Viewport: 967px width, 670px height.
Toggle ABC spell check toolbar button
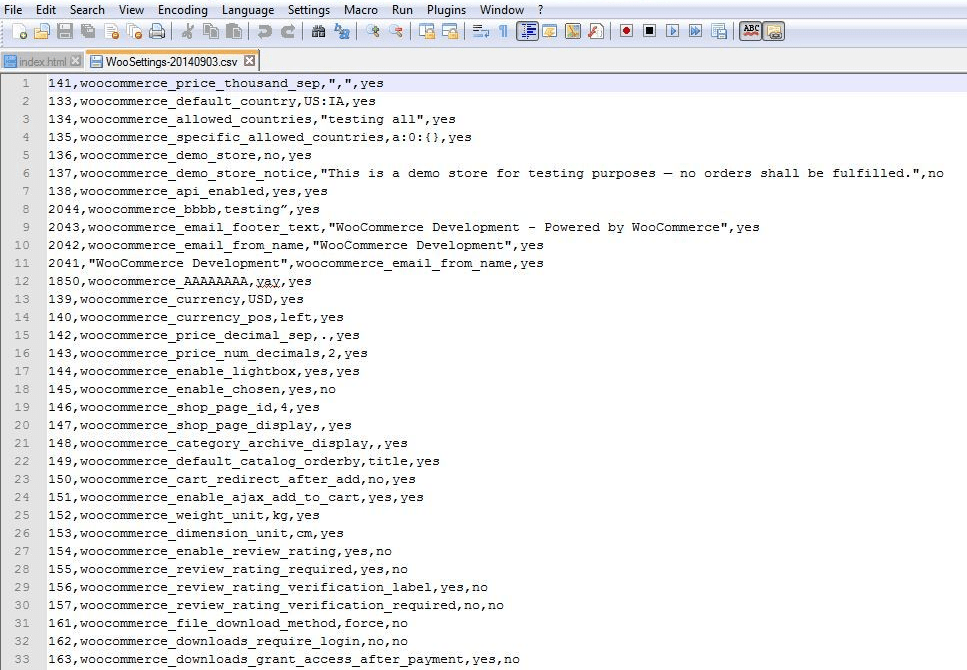pos(751,31)
